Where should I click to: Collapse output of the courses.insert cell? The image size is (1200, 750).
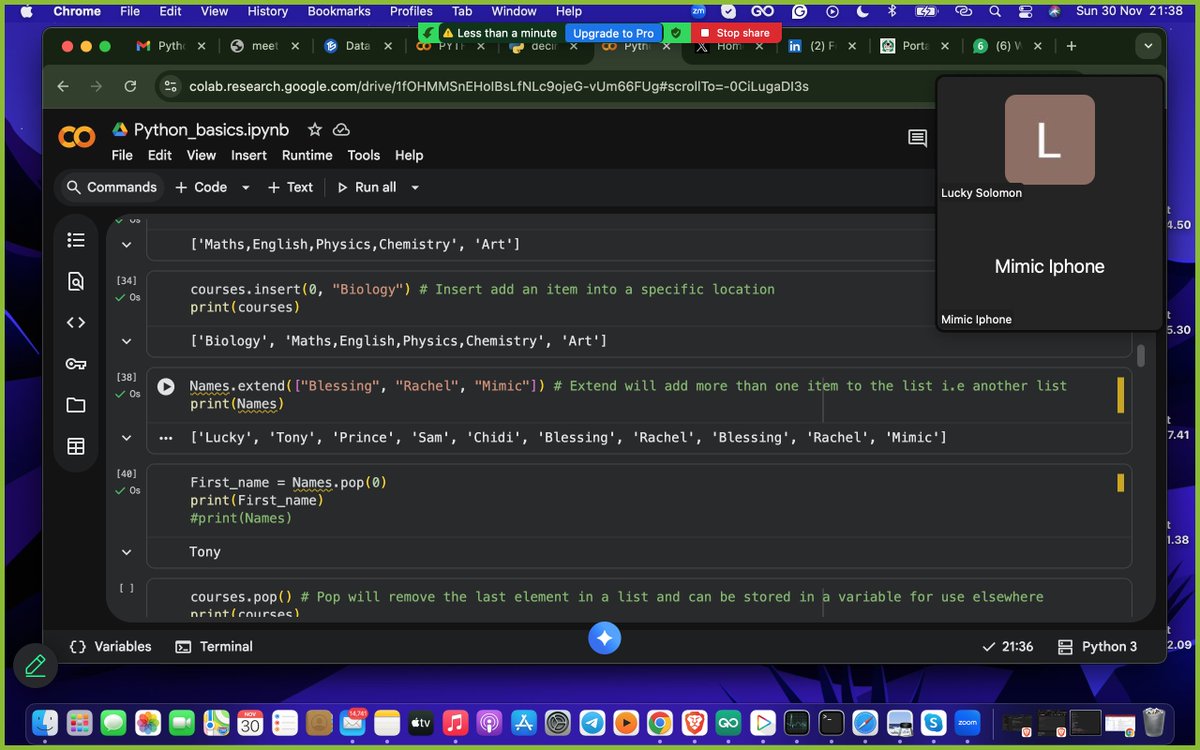tap(126, 341)
